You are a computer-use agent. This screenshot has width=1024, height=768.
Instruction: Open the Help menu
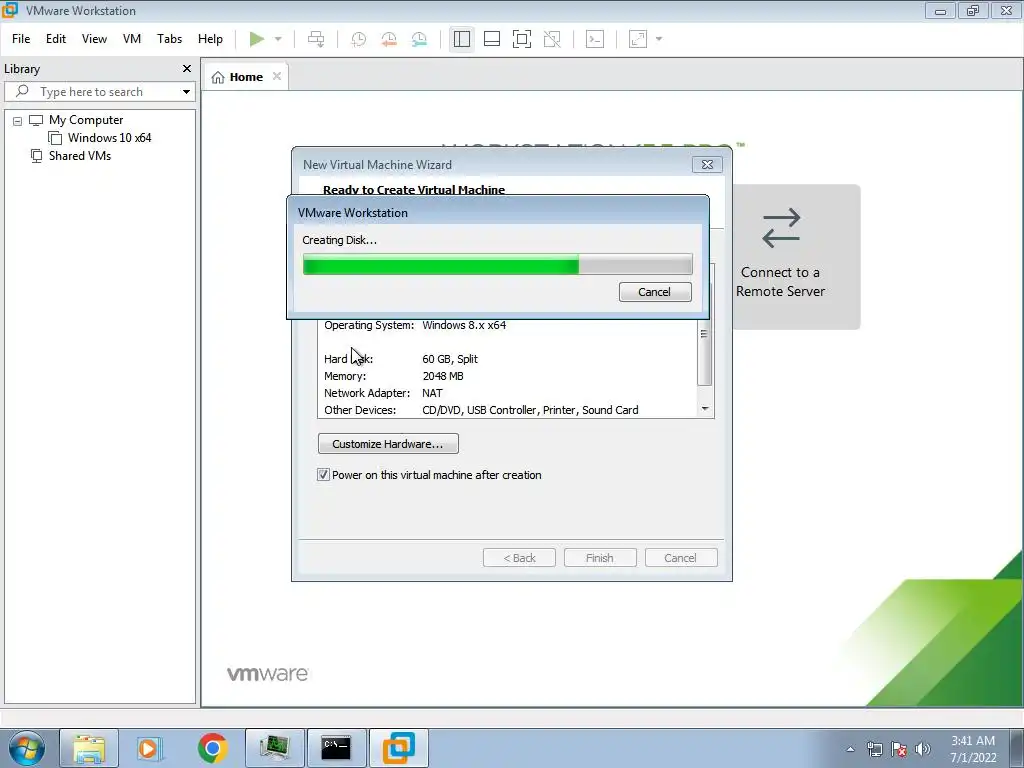coord(210,39)
